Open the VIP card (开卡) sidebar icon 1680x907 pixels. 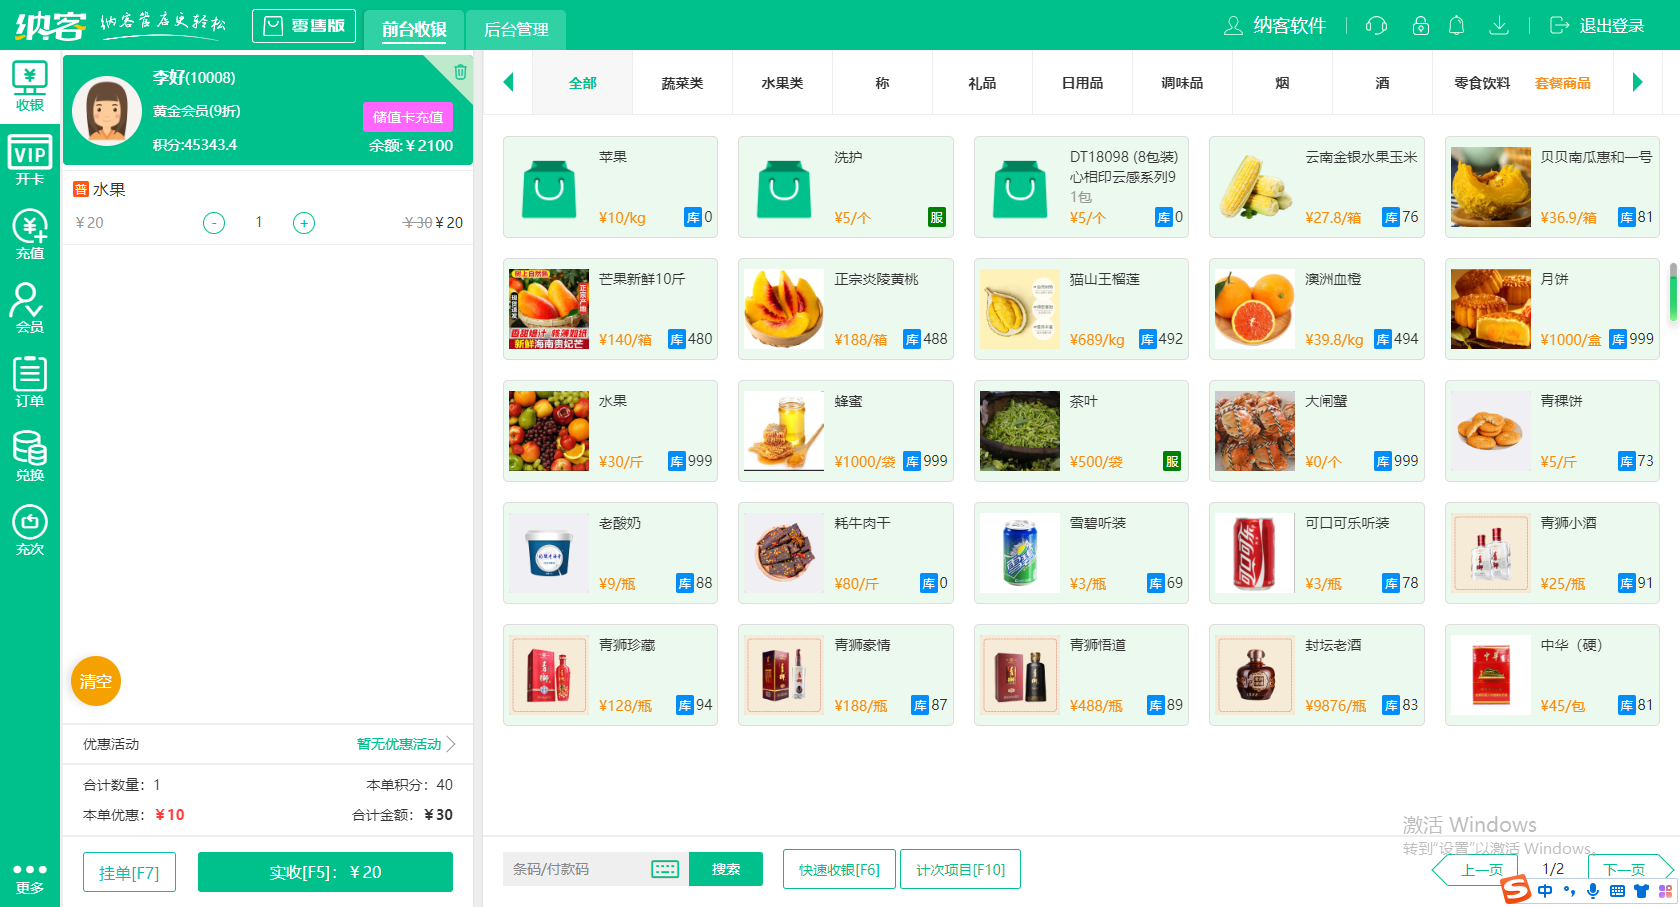[30, 160]
